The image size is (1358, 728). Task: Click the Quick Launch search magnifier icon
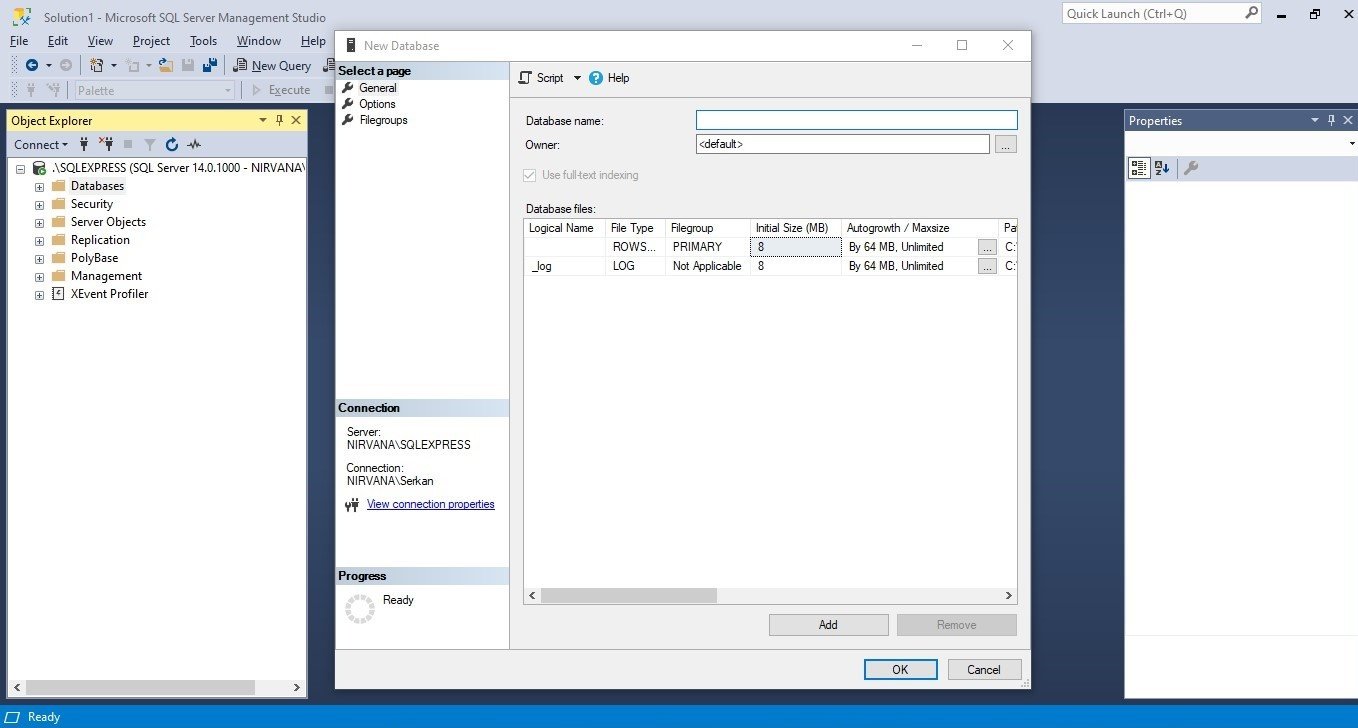point(1251,13)
